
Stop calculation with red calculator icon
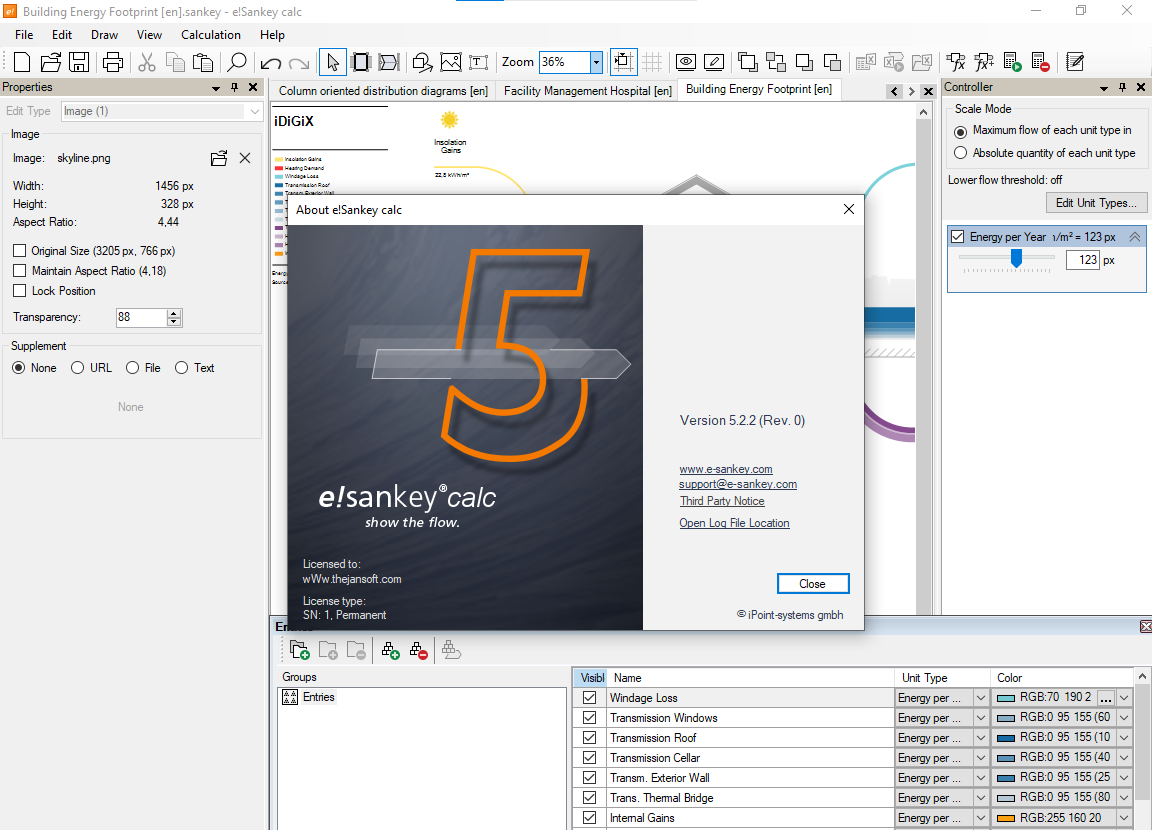click(x=1040, y=62)
